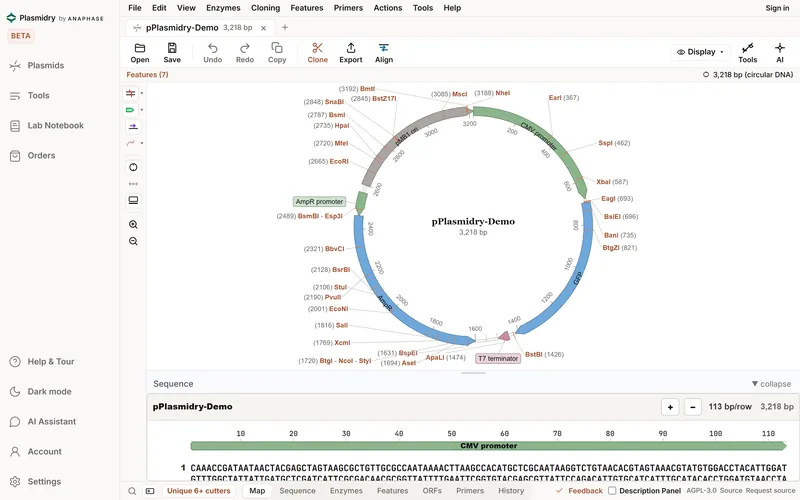Open the wrench Tools button at top right
The height and width of the screenshot is (500, 800).
(747, 53)
